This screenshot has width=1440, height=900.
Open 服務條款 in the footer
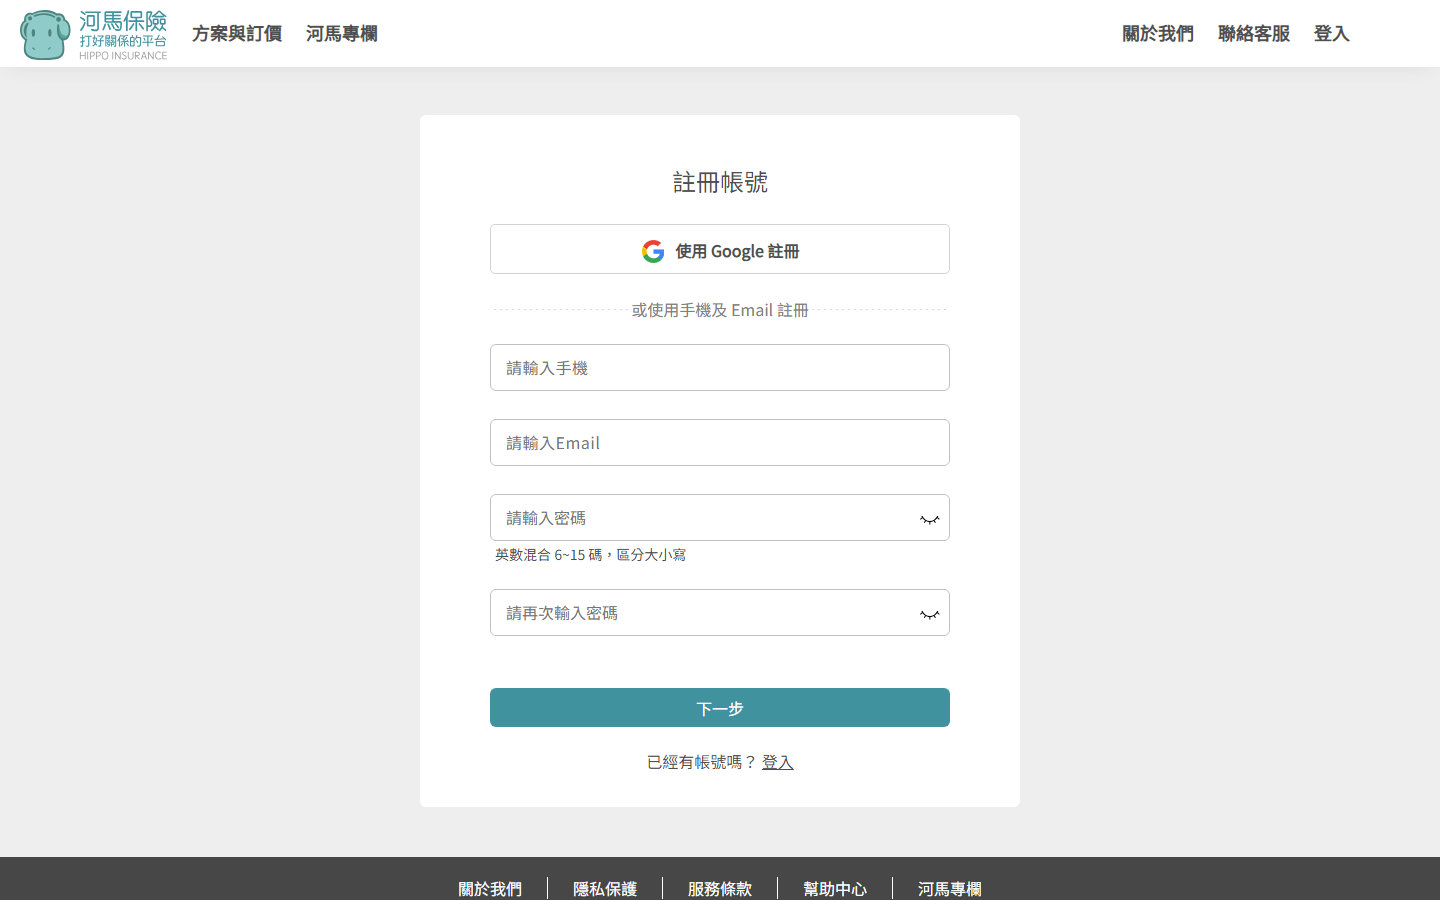click(719, 888)
